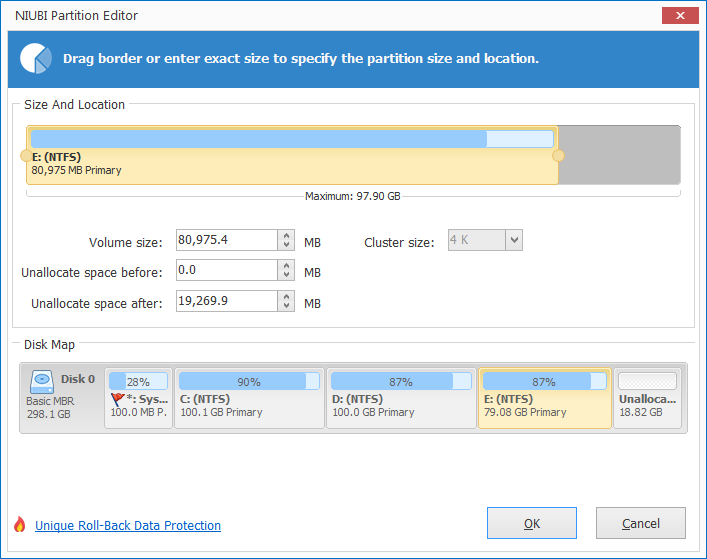Increase Unallocate space before value
The image size is (707, 559).
tap(286, 266)
